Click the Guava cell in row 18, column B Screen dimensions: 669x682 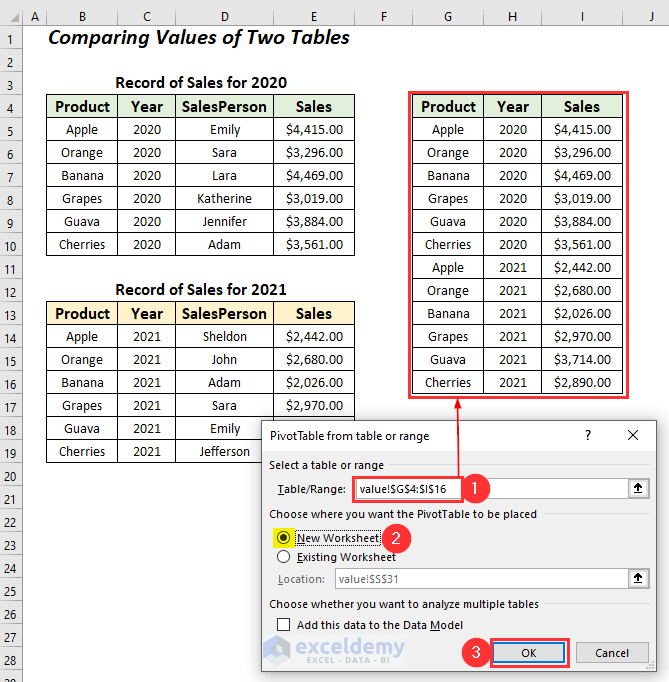pos(82,428)
